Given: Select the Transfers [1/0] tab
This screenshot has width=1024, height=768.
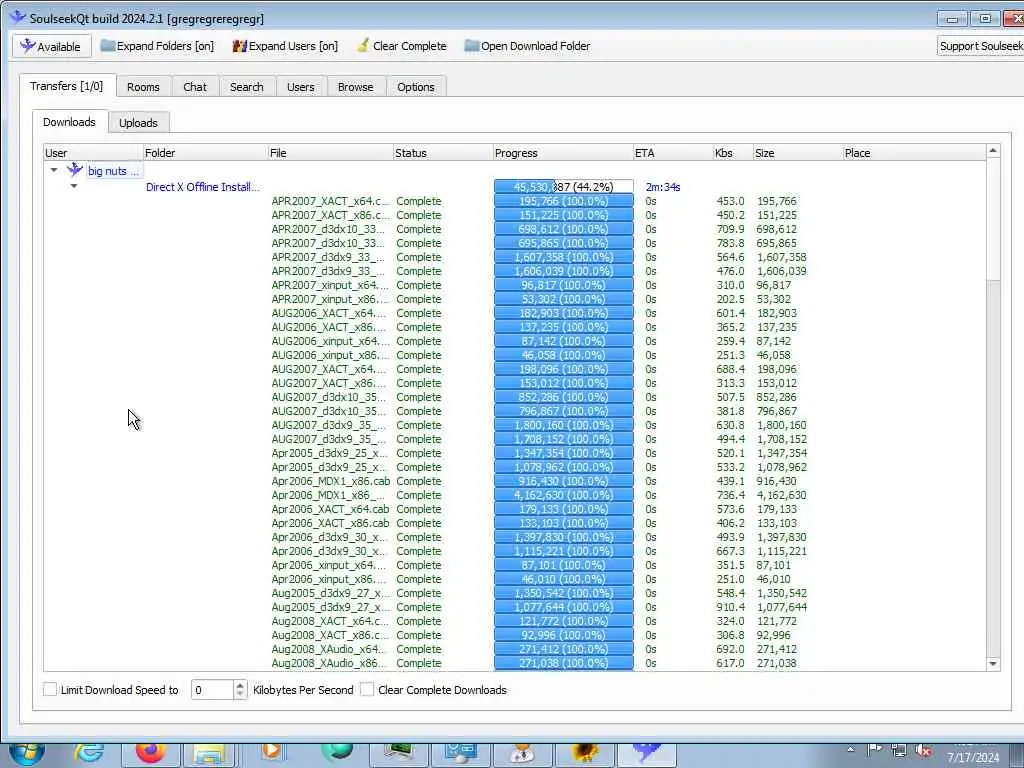Looking at the screenshot, I should tap(67, 86).
